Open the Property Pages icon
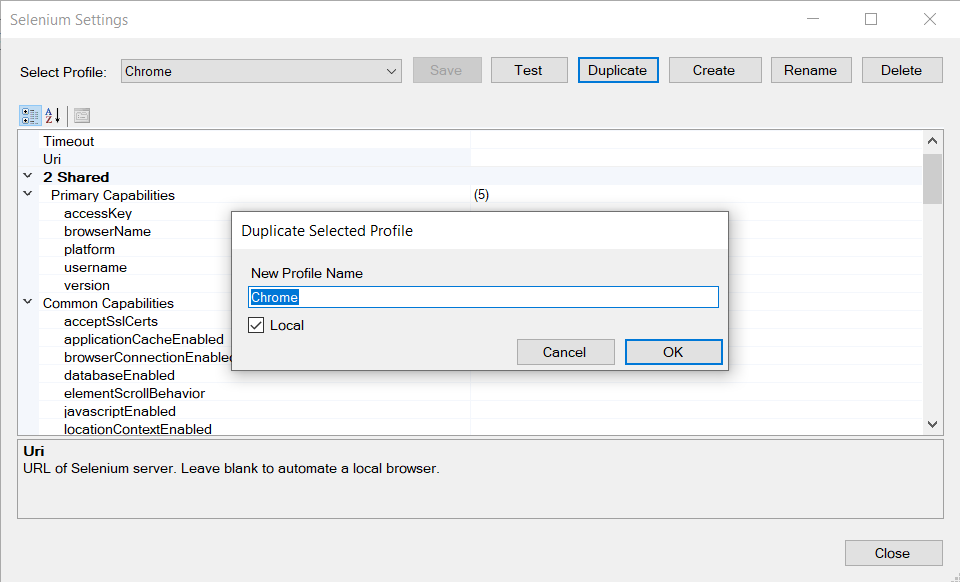 coord(82,115)
